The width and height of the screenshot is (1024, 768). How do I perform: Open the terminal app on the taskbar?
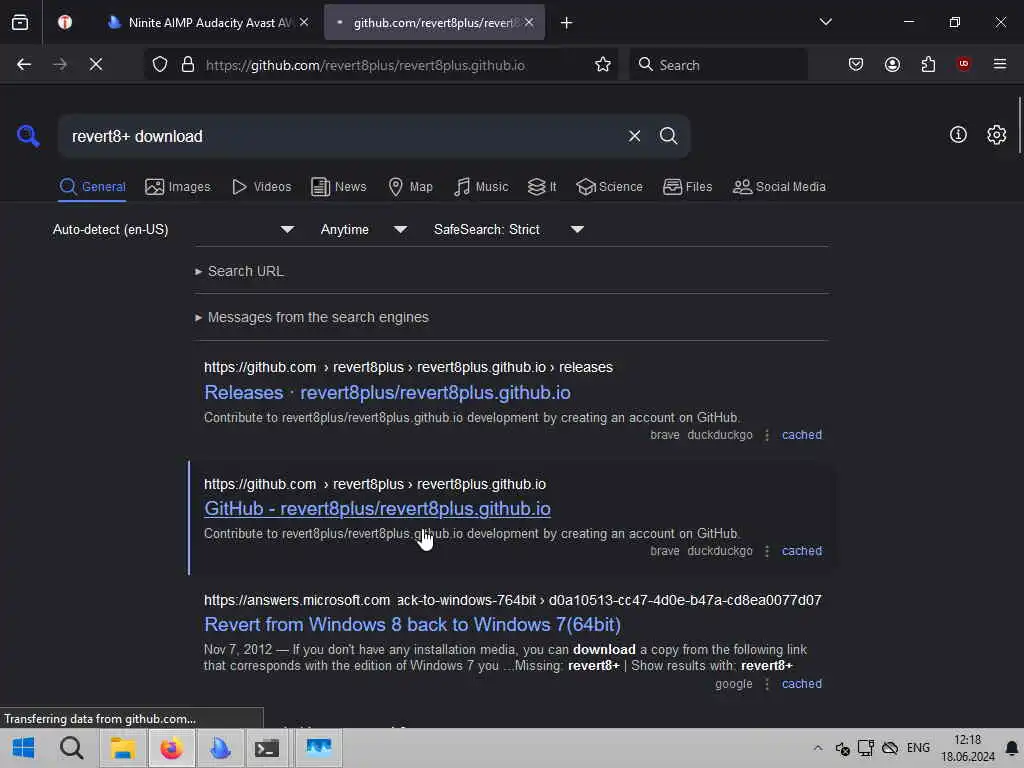click(266, 748)
